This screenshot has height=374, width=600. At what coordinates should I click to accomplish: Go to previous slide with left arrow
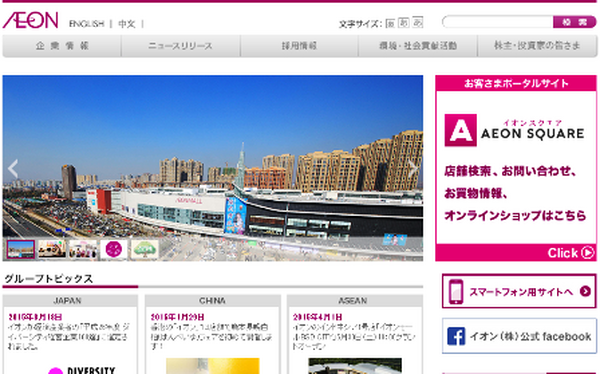tap(13, 168)
